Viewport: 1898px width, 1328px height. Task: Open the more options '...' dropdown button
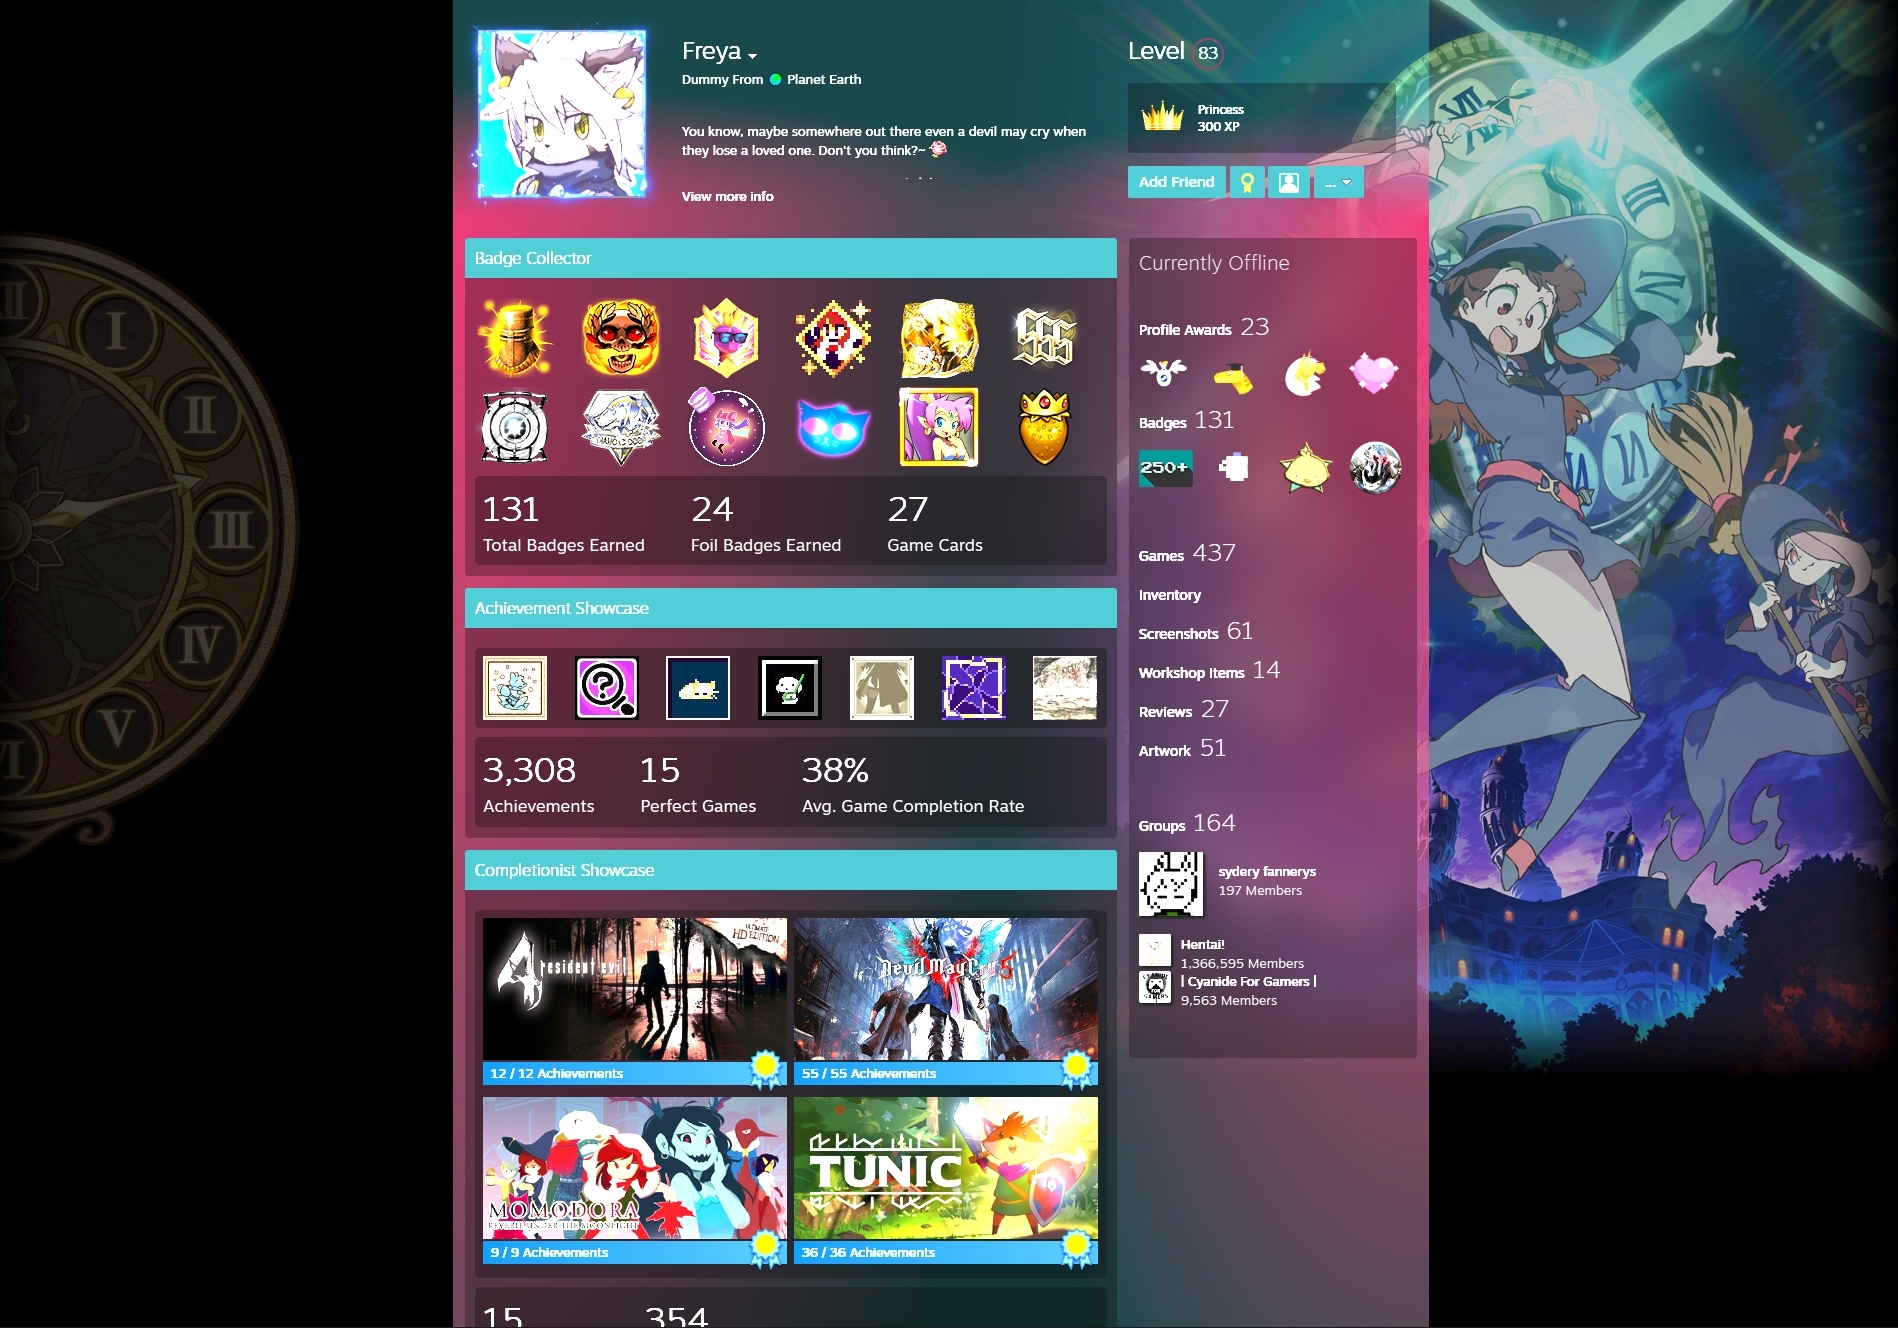point(1338,182)
